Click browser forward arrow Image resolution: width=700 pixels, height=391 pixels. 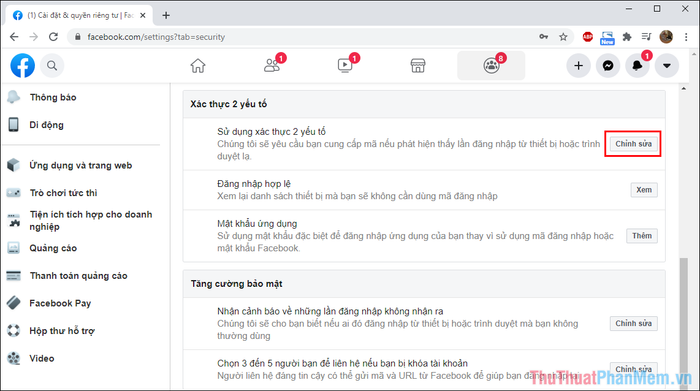(34, 37)
